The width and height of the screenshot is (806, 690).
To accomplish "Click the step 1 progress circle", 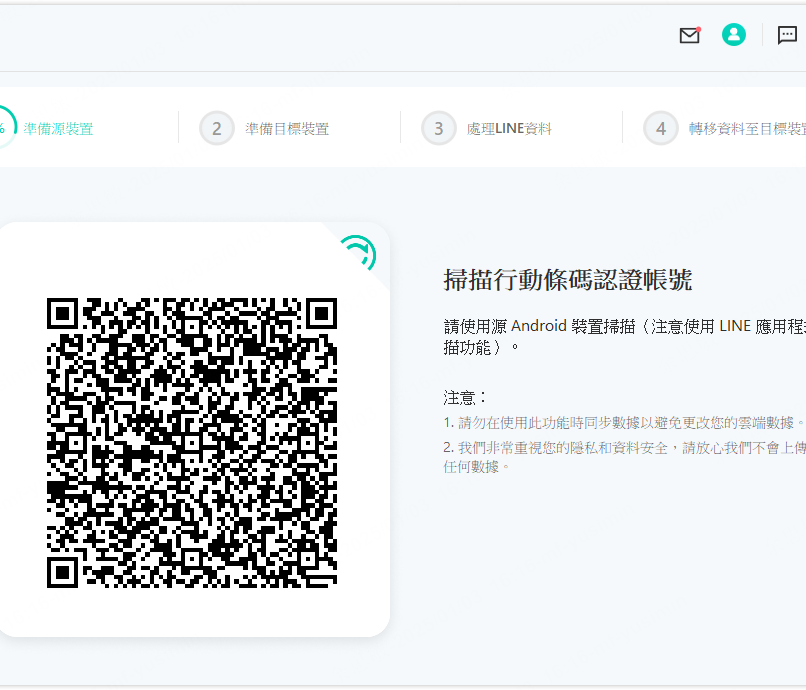I will [4, 129].
